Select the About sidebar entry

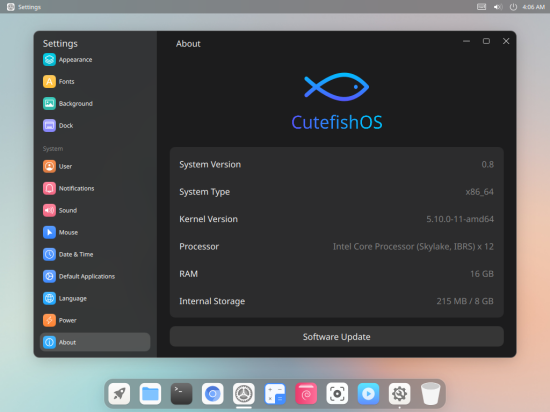click(x=95, y=342)
